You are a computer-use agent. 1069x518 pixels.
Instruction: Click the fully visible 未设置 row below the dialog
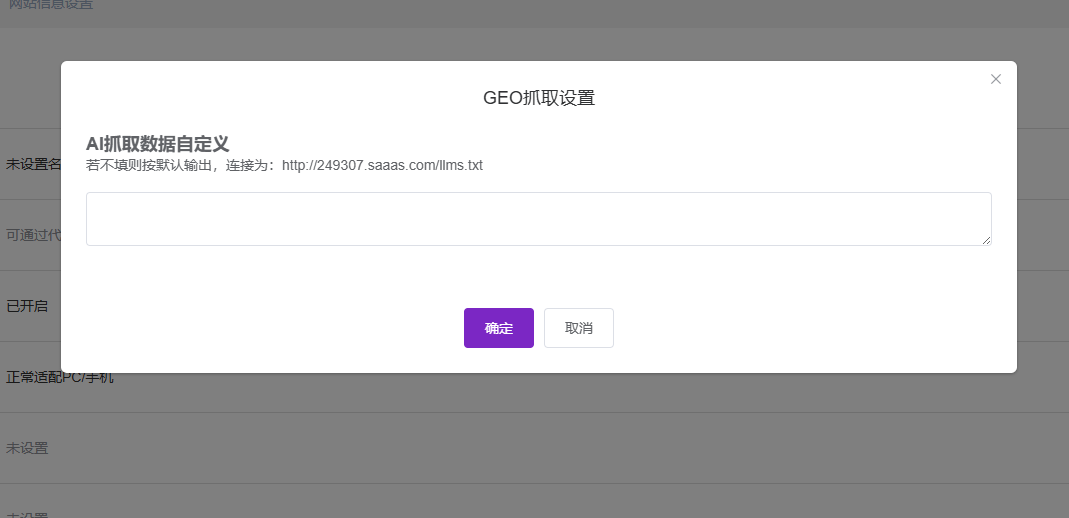pos(27,448)
